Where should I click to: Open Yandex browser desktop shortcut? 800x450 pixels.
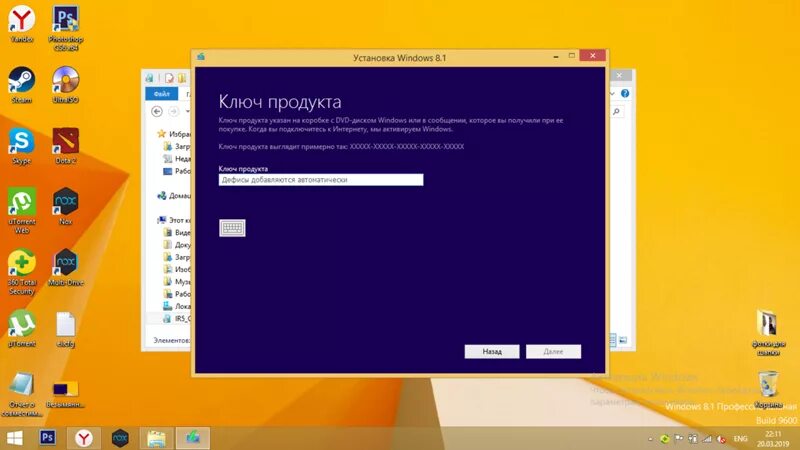click(21, 24)
